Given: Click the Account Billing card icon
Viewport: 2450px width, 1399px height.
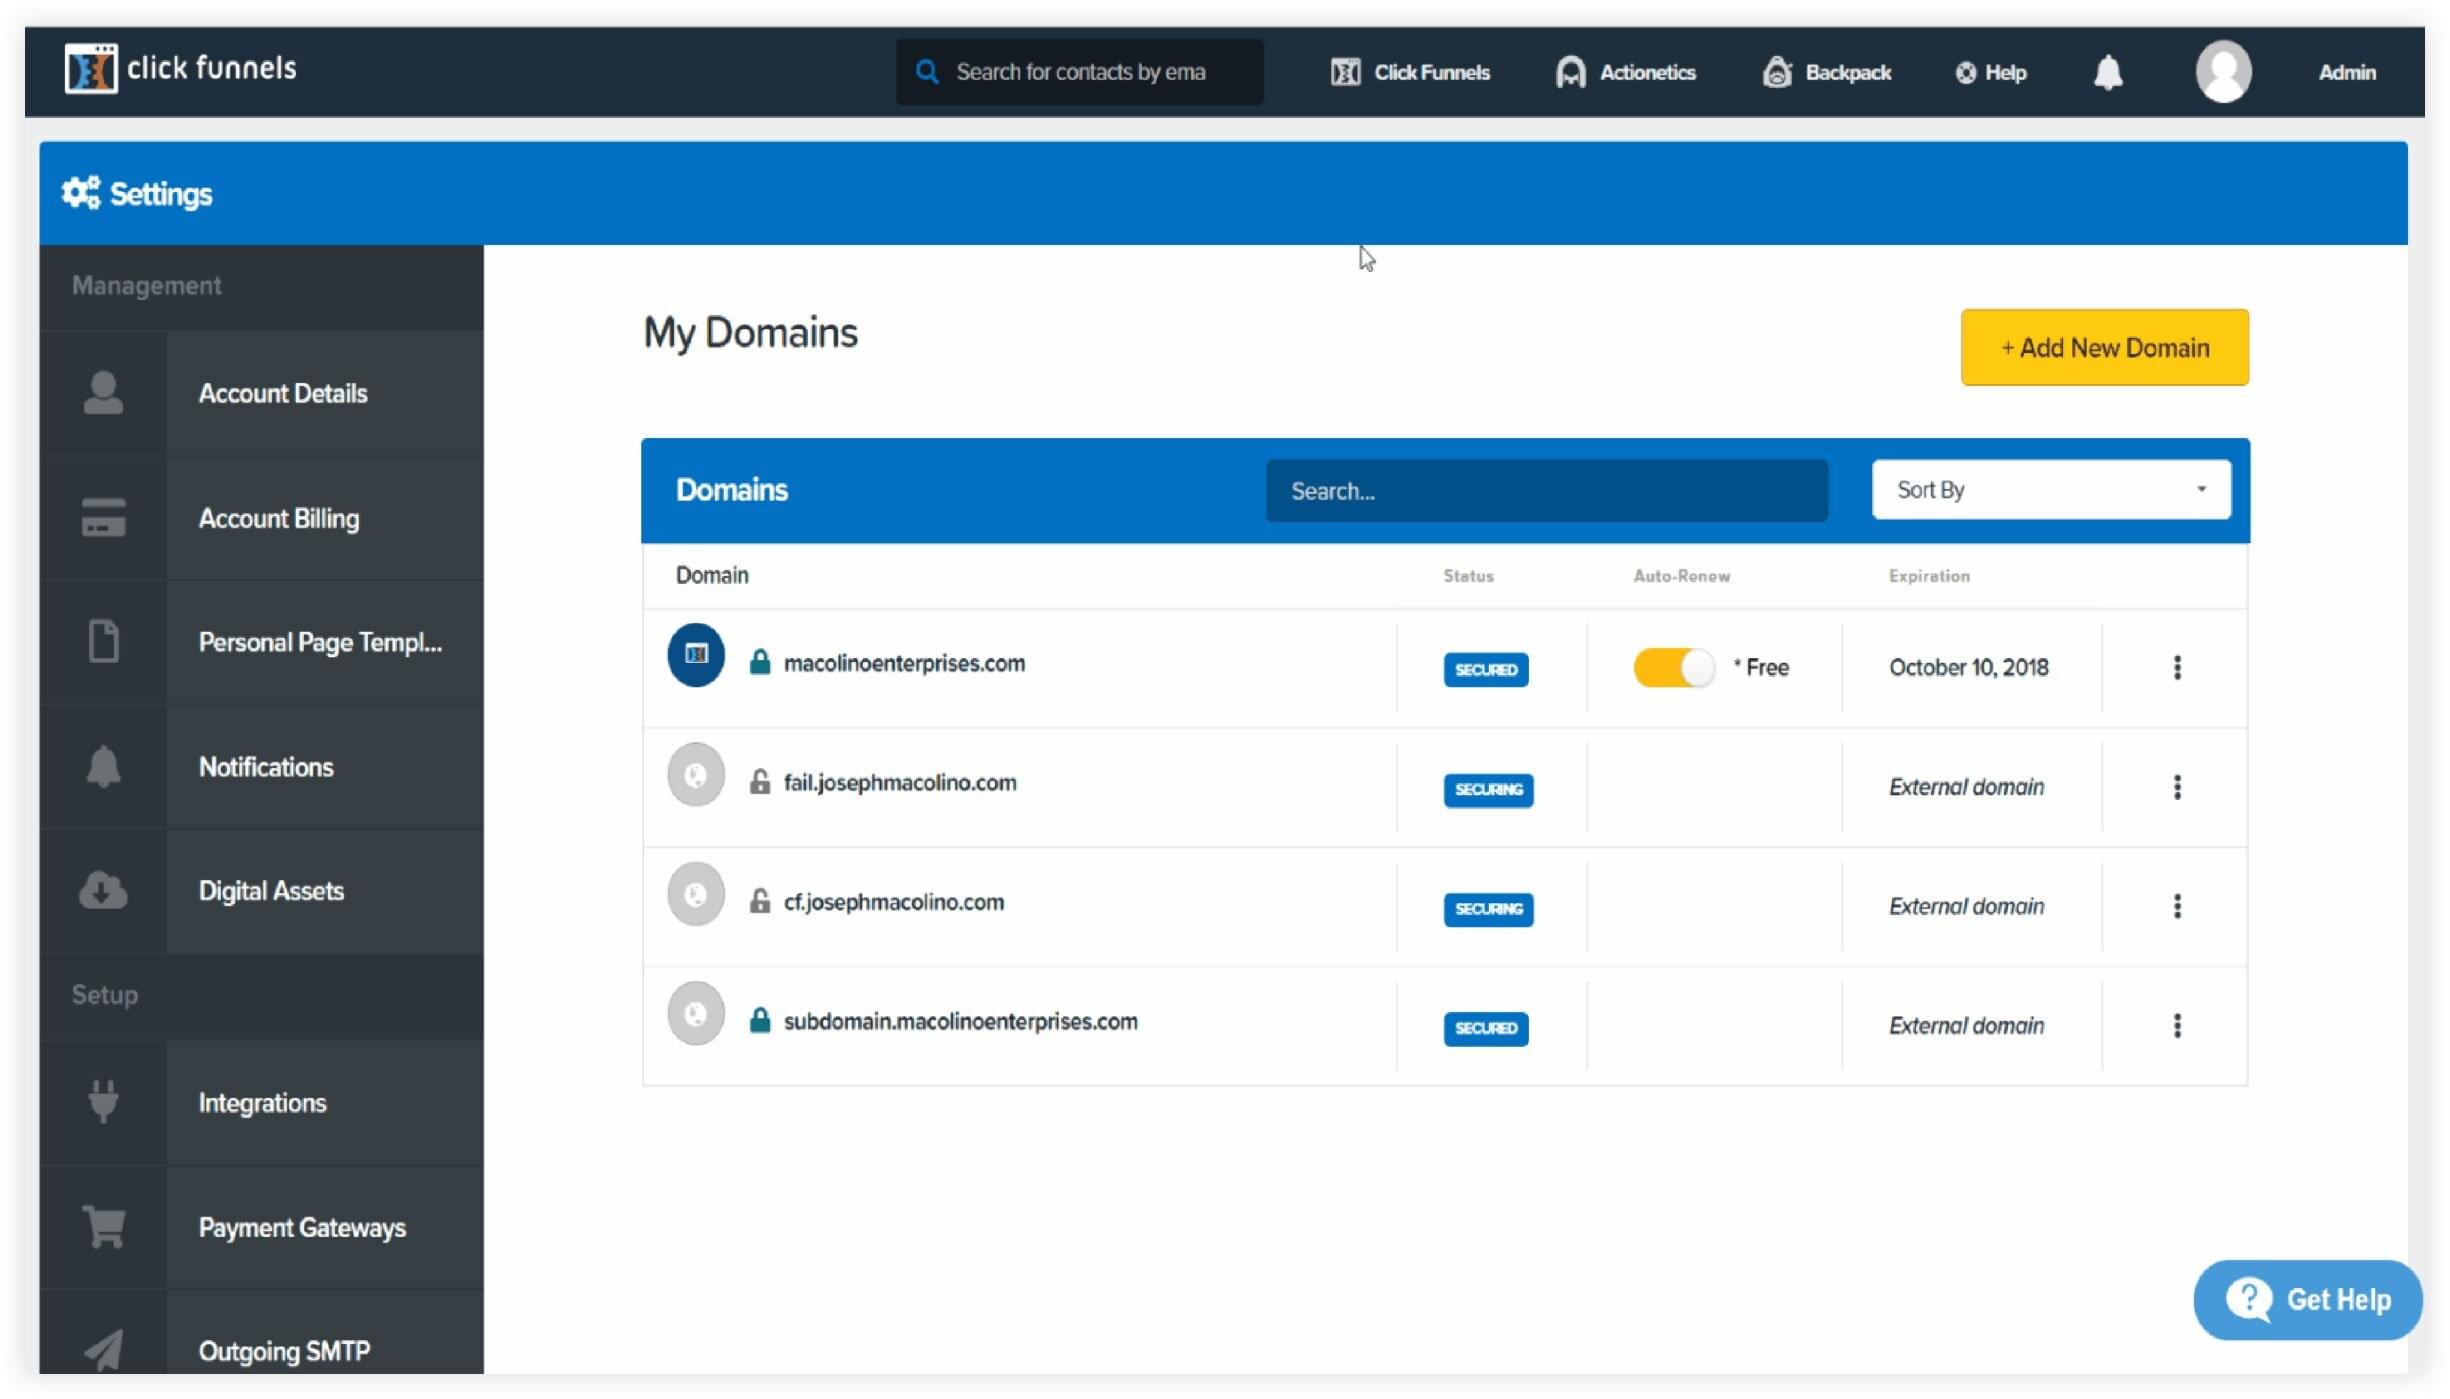Looking at the screenshot, I should (103, 518).
